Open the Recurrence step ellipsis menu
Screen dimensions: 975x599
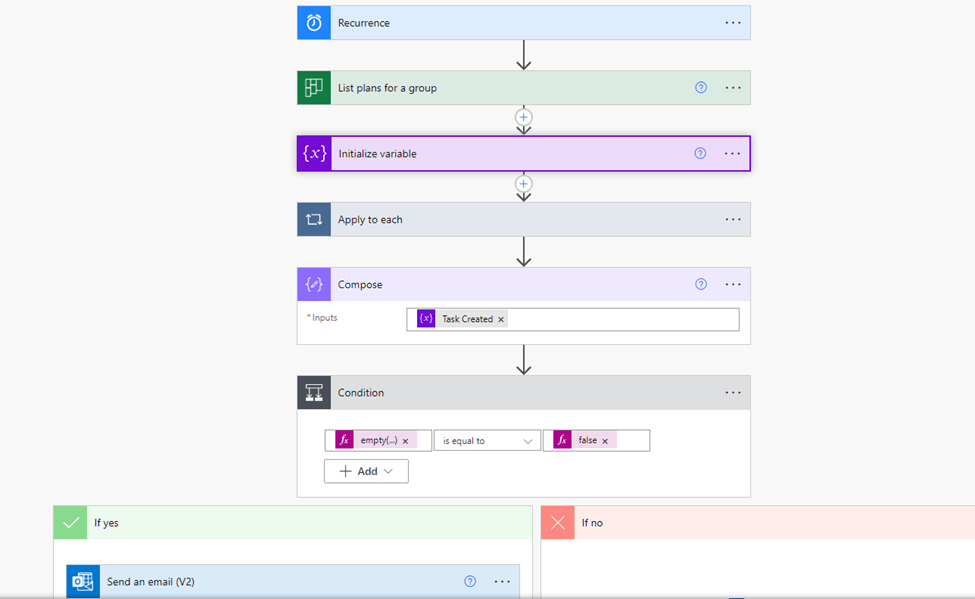[733, 23]
